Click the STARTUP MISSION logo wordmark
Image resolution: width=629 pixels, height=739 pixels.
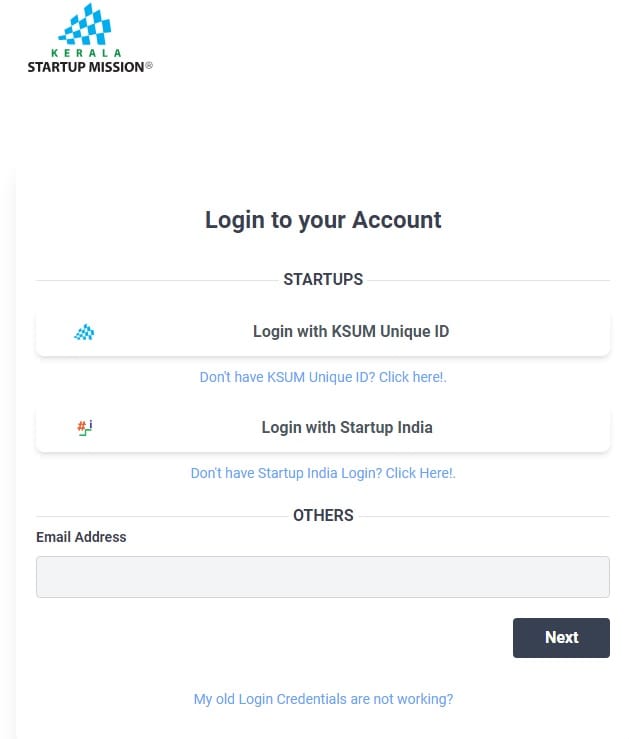point(85,68)
